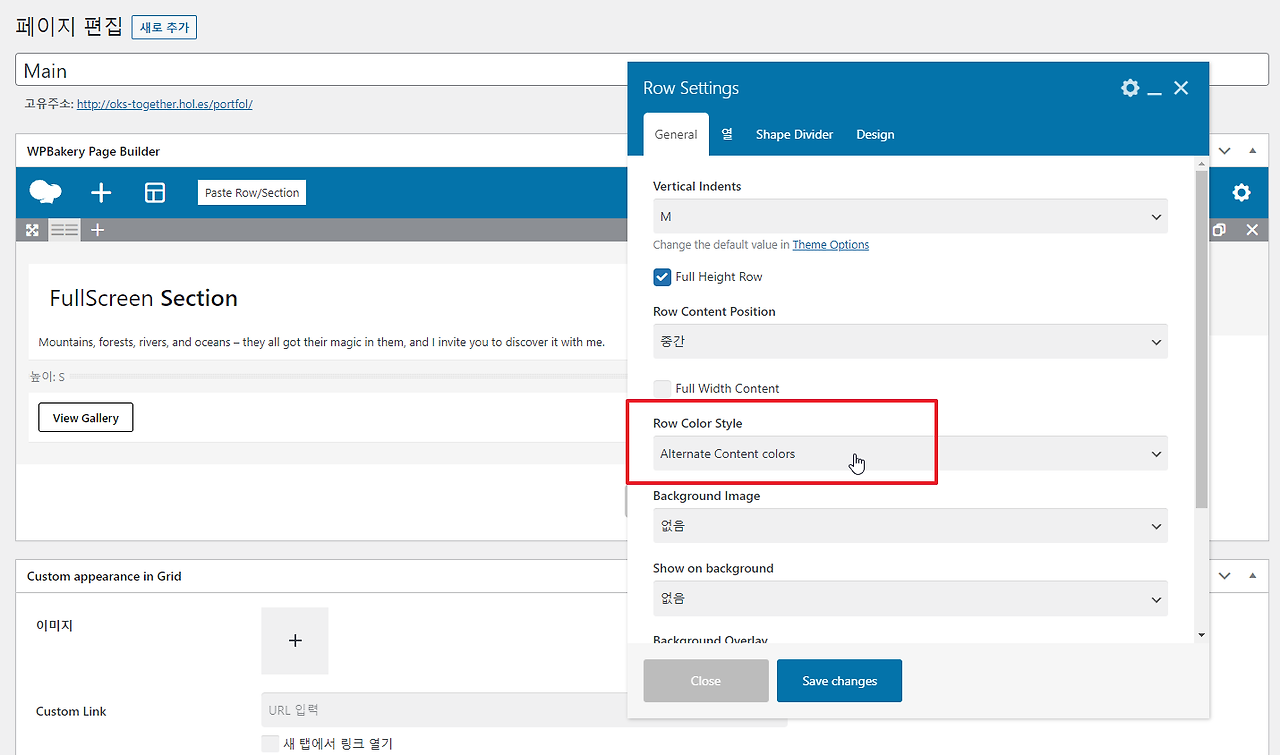Collapse the Custom appearance in Grid panel triangle

pos(1252,576)
